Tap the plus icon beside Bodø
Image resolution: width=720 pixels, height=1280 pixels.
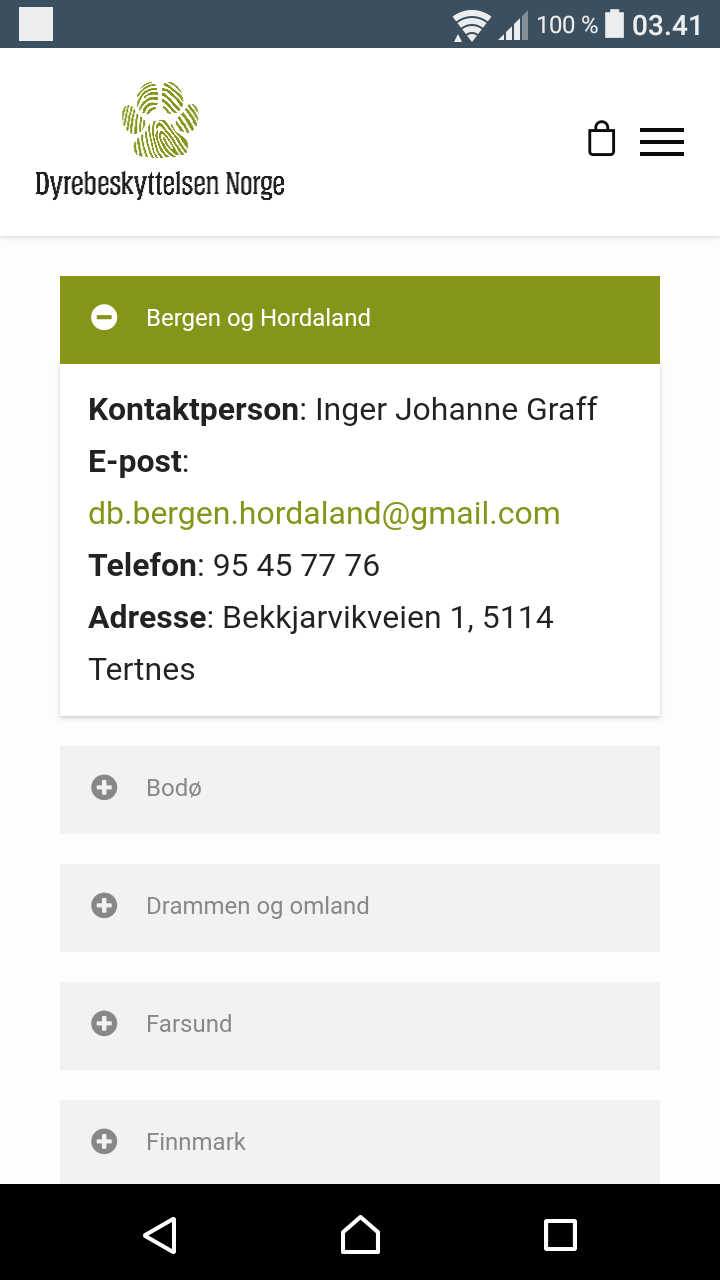coord(104,788)
